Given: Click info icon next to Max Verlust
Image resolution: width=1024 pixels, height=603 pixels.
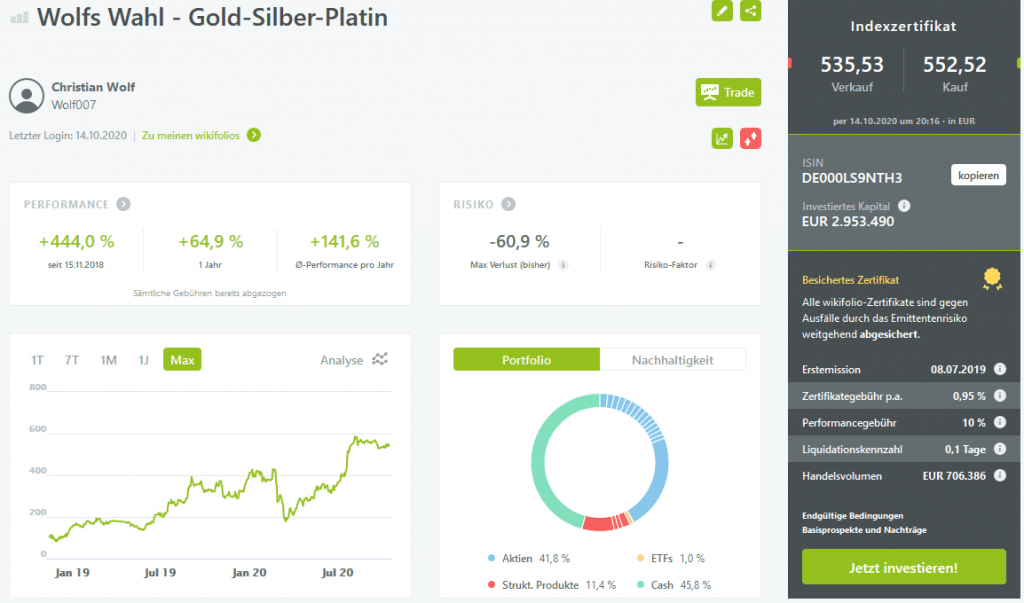Looking at the screenshot, I should 564,265.
